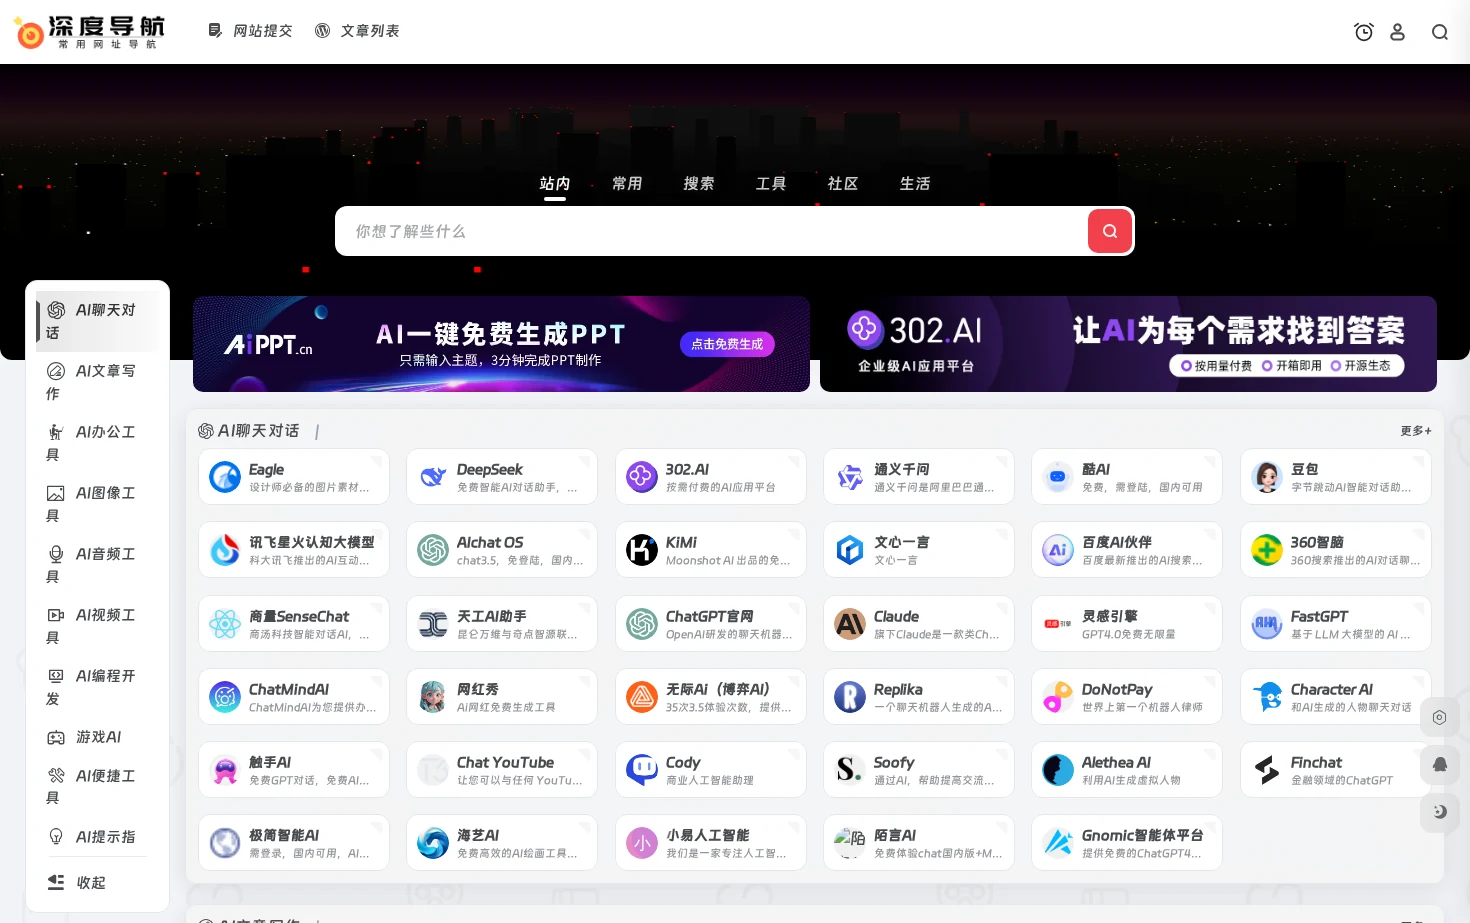Select AI便捷工具 in the sidebar
The width and height of the screenshot is (1470, 923).
click(x=97, y=786)
